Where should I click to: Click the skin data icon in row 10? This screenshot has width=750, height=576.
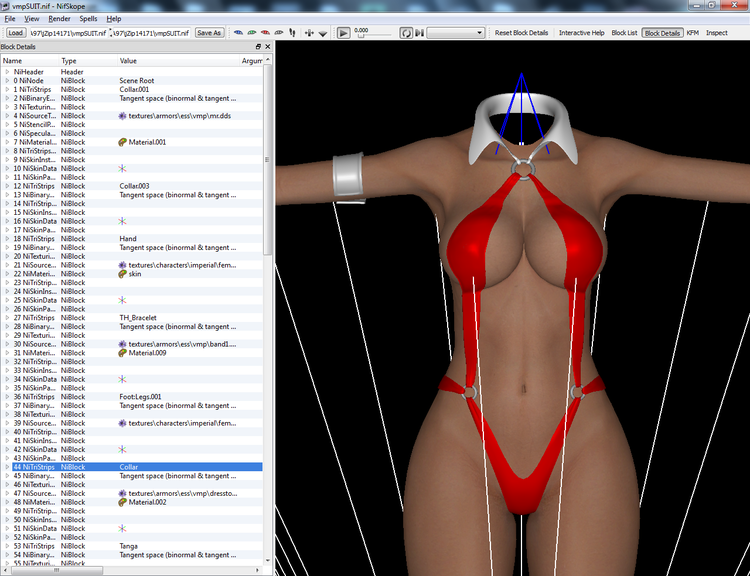coord(122,168)
